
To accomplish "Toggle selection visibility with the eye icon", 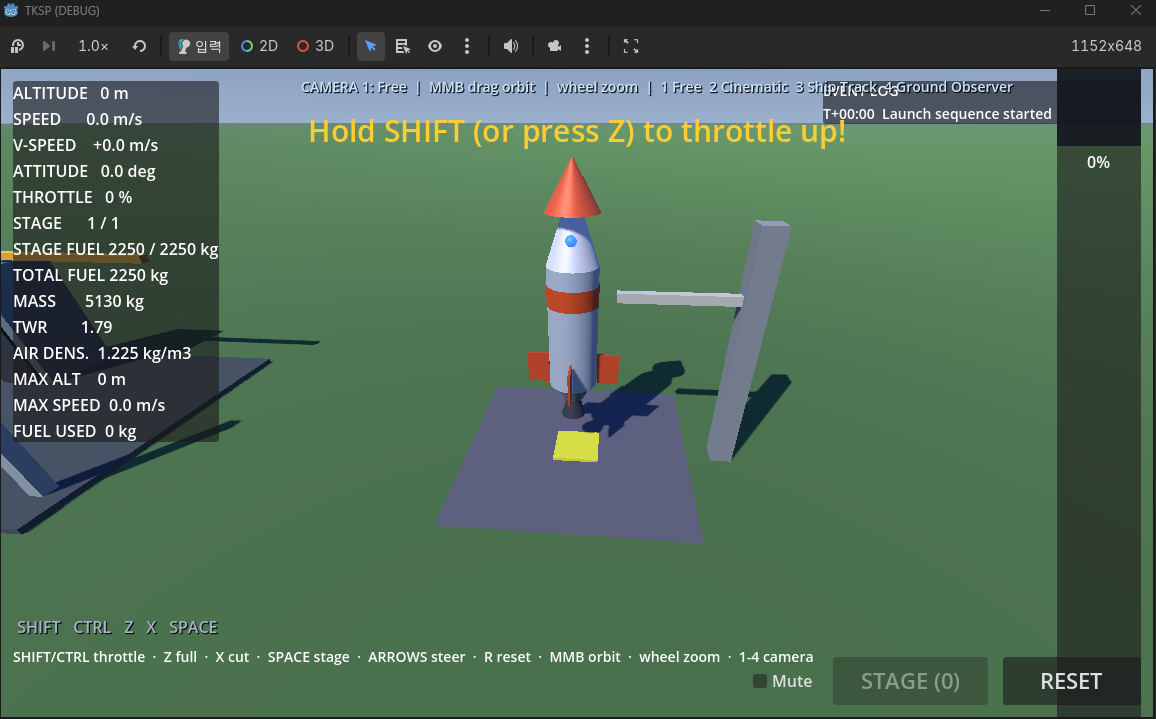I will point(435,46).
